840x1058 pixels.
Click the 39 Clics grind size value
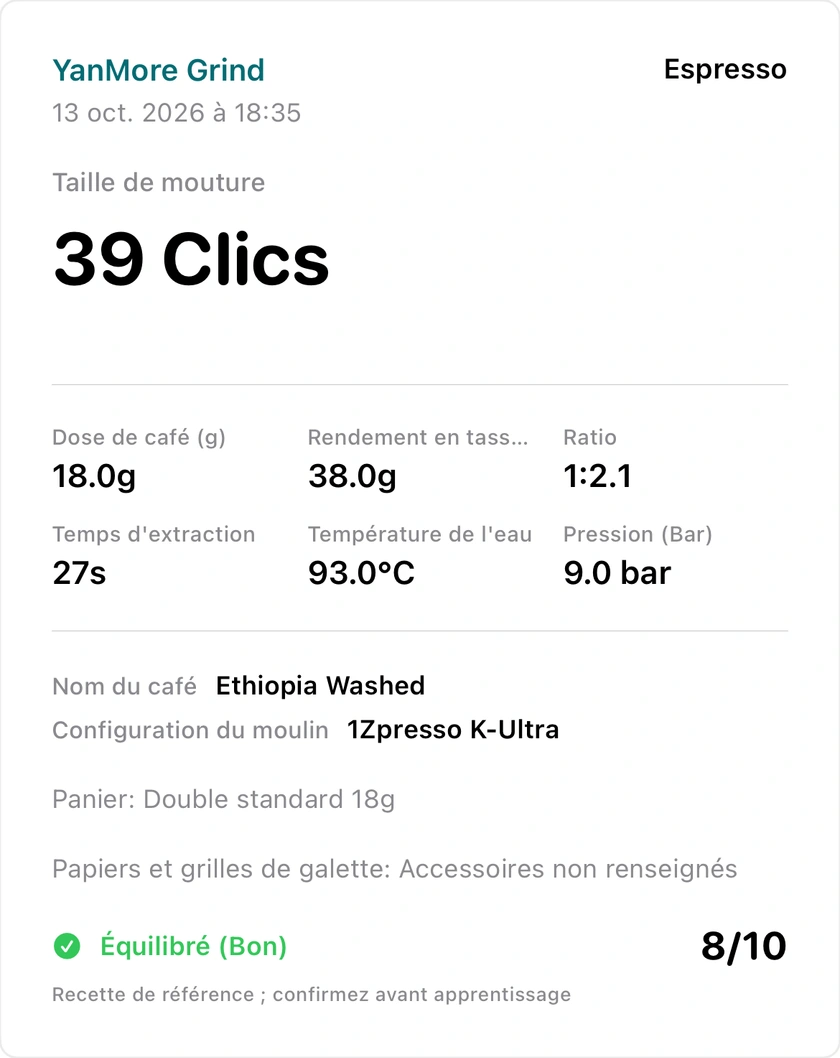(191, 259)
